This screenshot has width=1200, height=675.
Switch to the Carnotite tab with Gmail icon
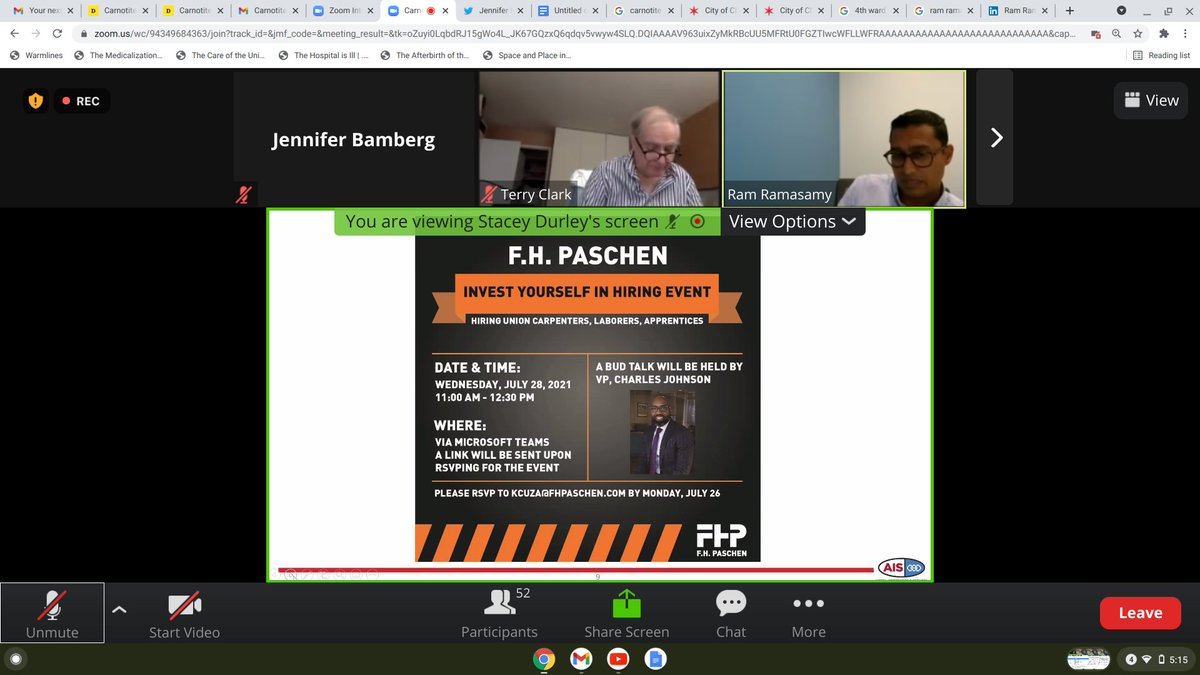(266, 11)
